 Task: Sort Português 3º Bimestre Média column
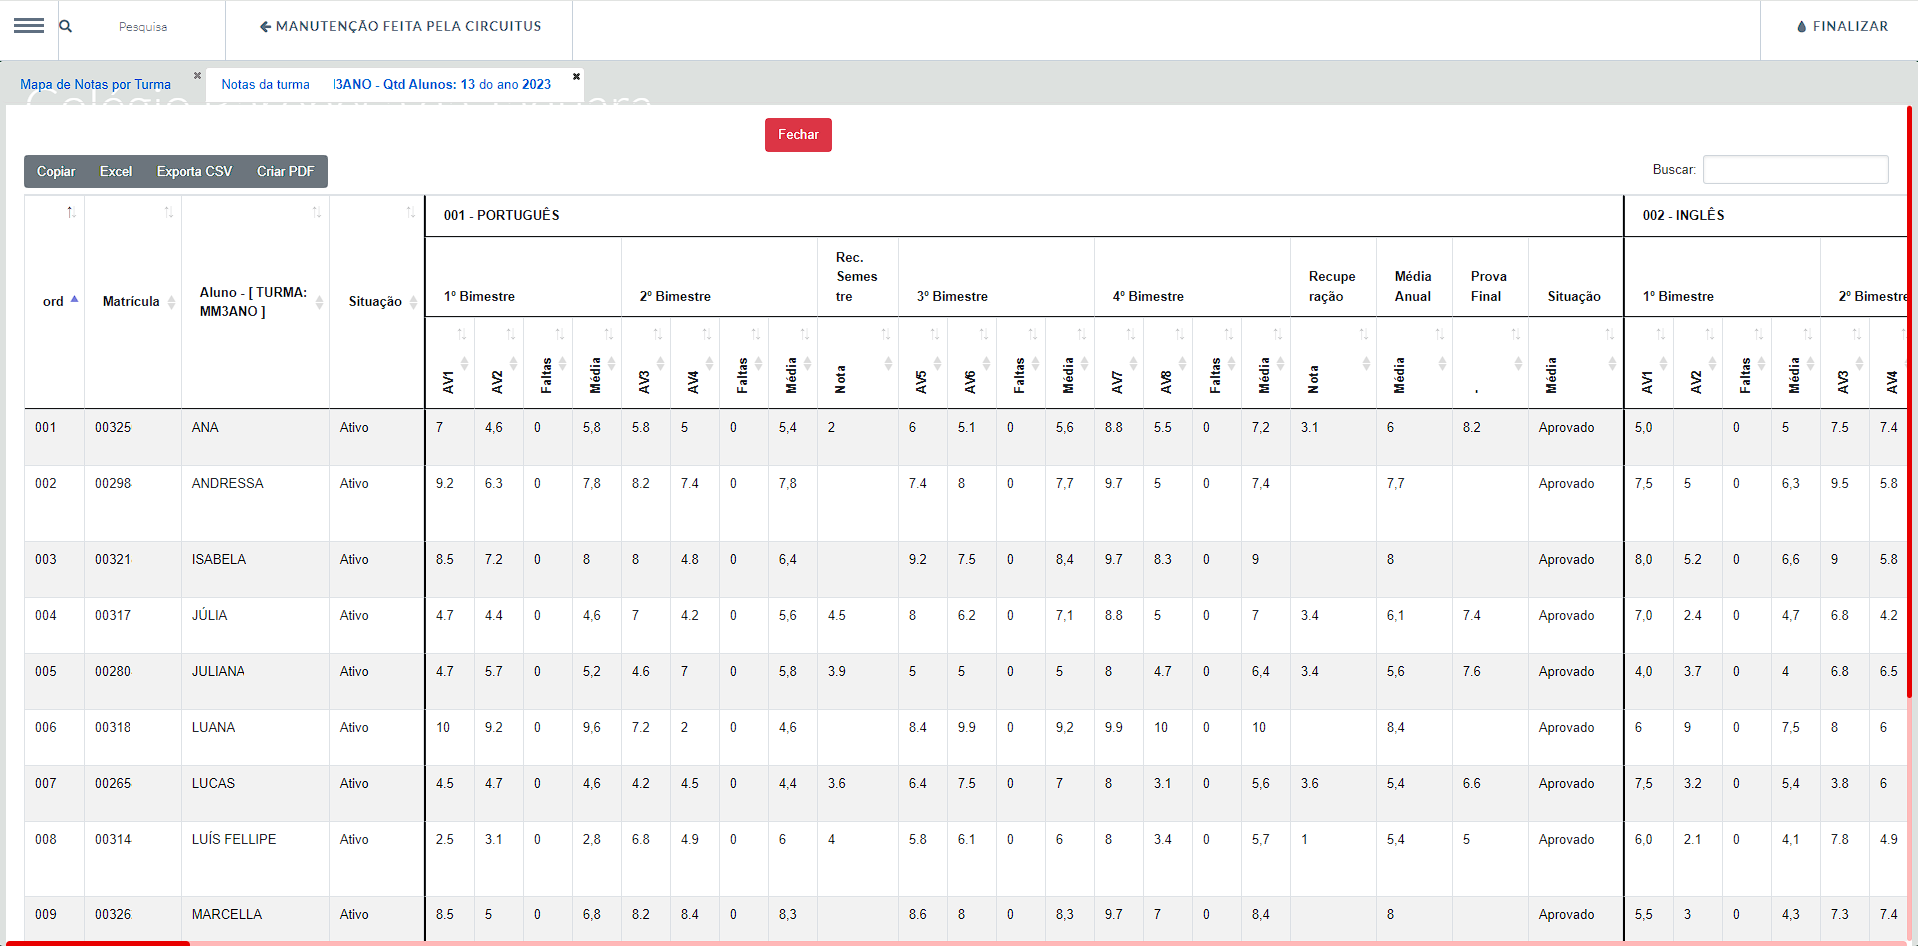click(x=1070, y=363)
